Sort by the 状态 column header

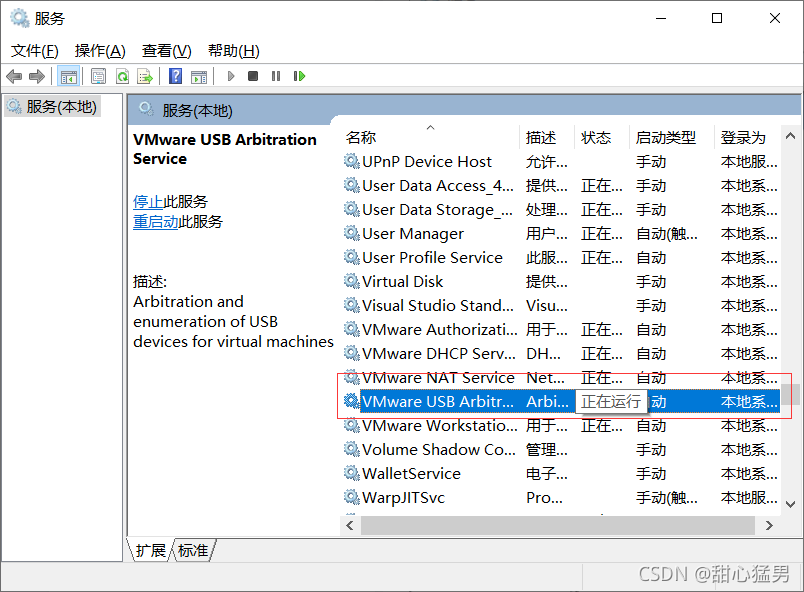click(602, 137)
